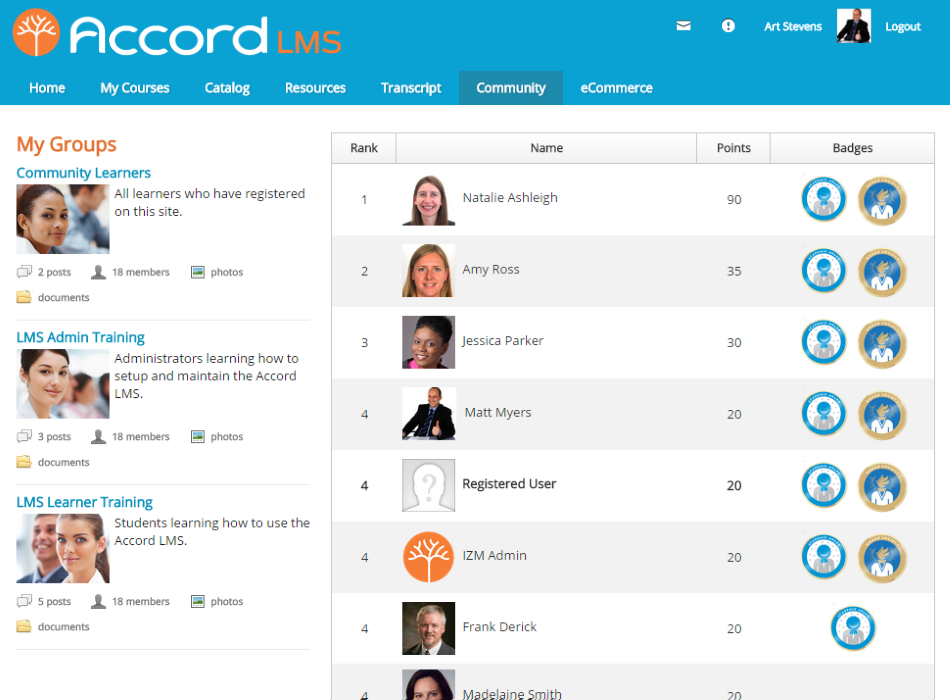The height and width of the screenshot is (700, 950).
Task: Select the name Natalie Ashleigh
Action: pos(510,198)
